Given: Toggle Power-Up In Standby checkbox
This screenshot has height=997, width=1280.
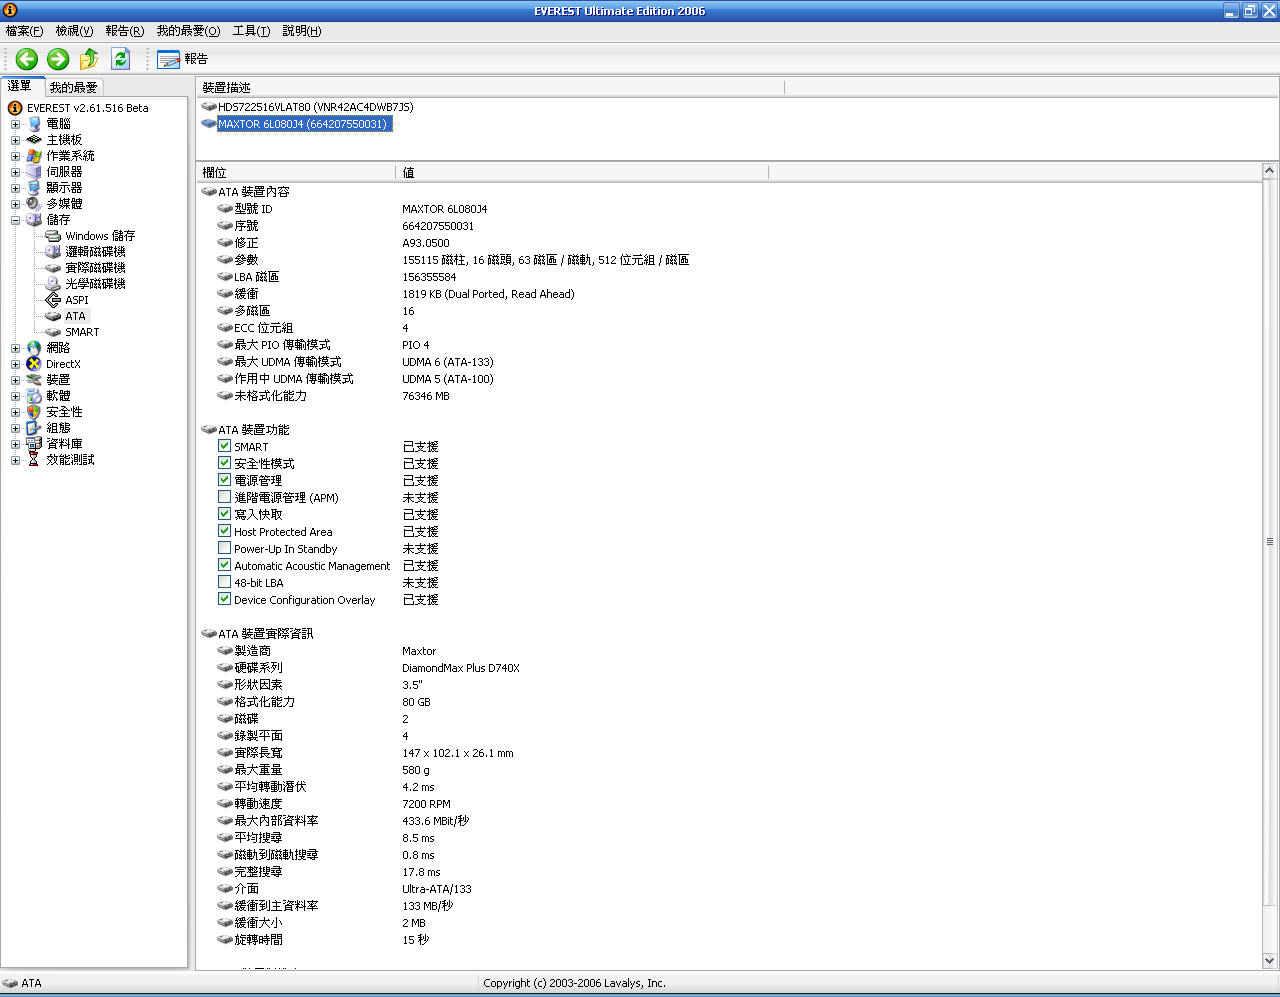Looking at the screenshot, I should pos(225,548).
